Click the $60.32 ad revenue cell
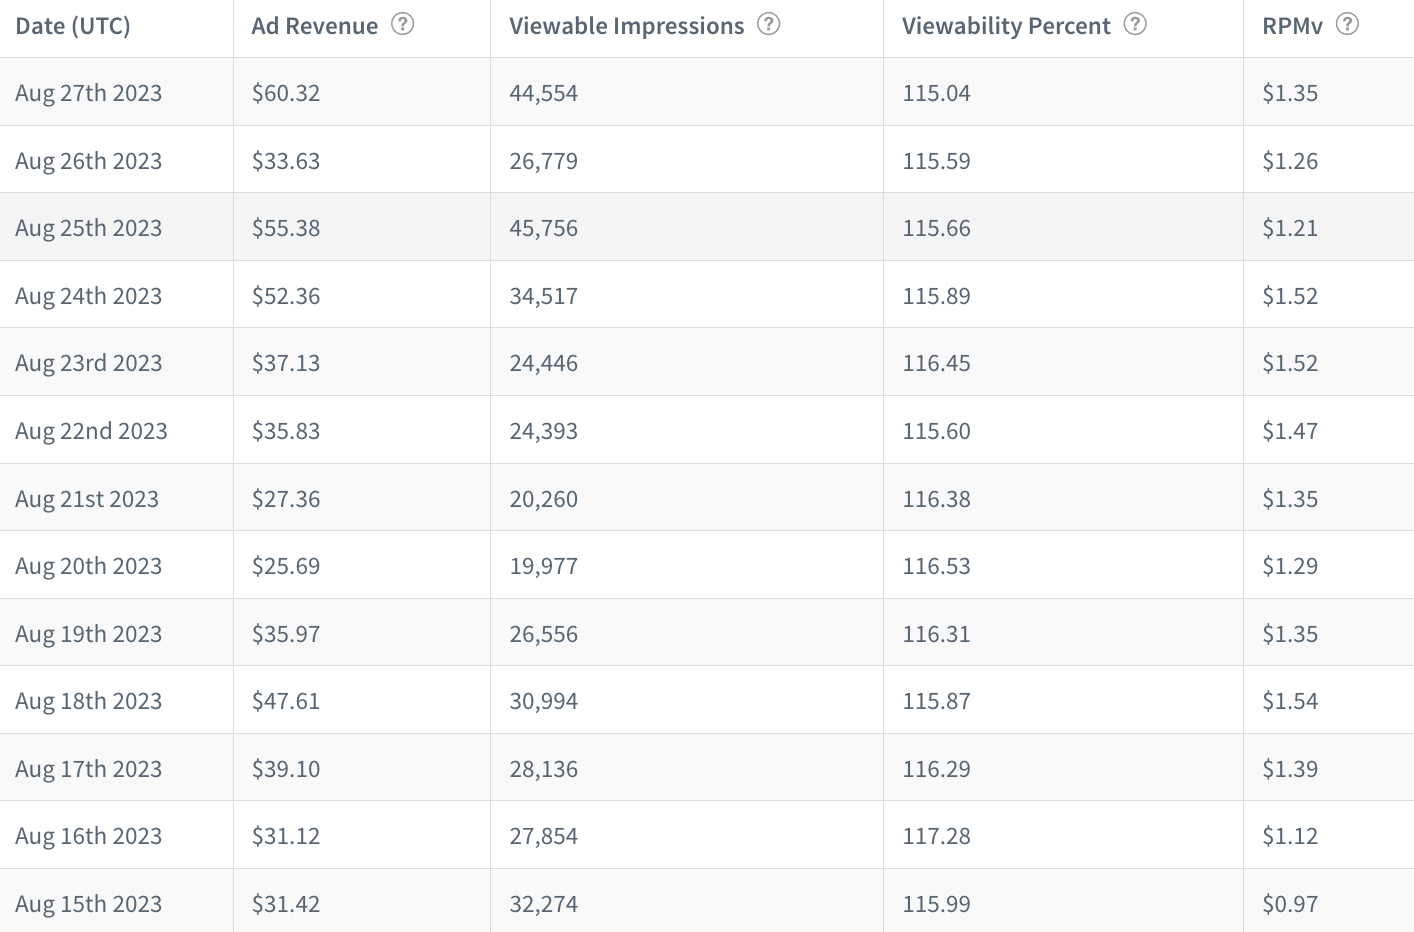 [286, 93]
